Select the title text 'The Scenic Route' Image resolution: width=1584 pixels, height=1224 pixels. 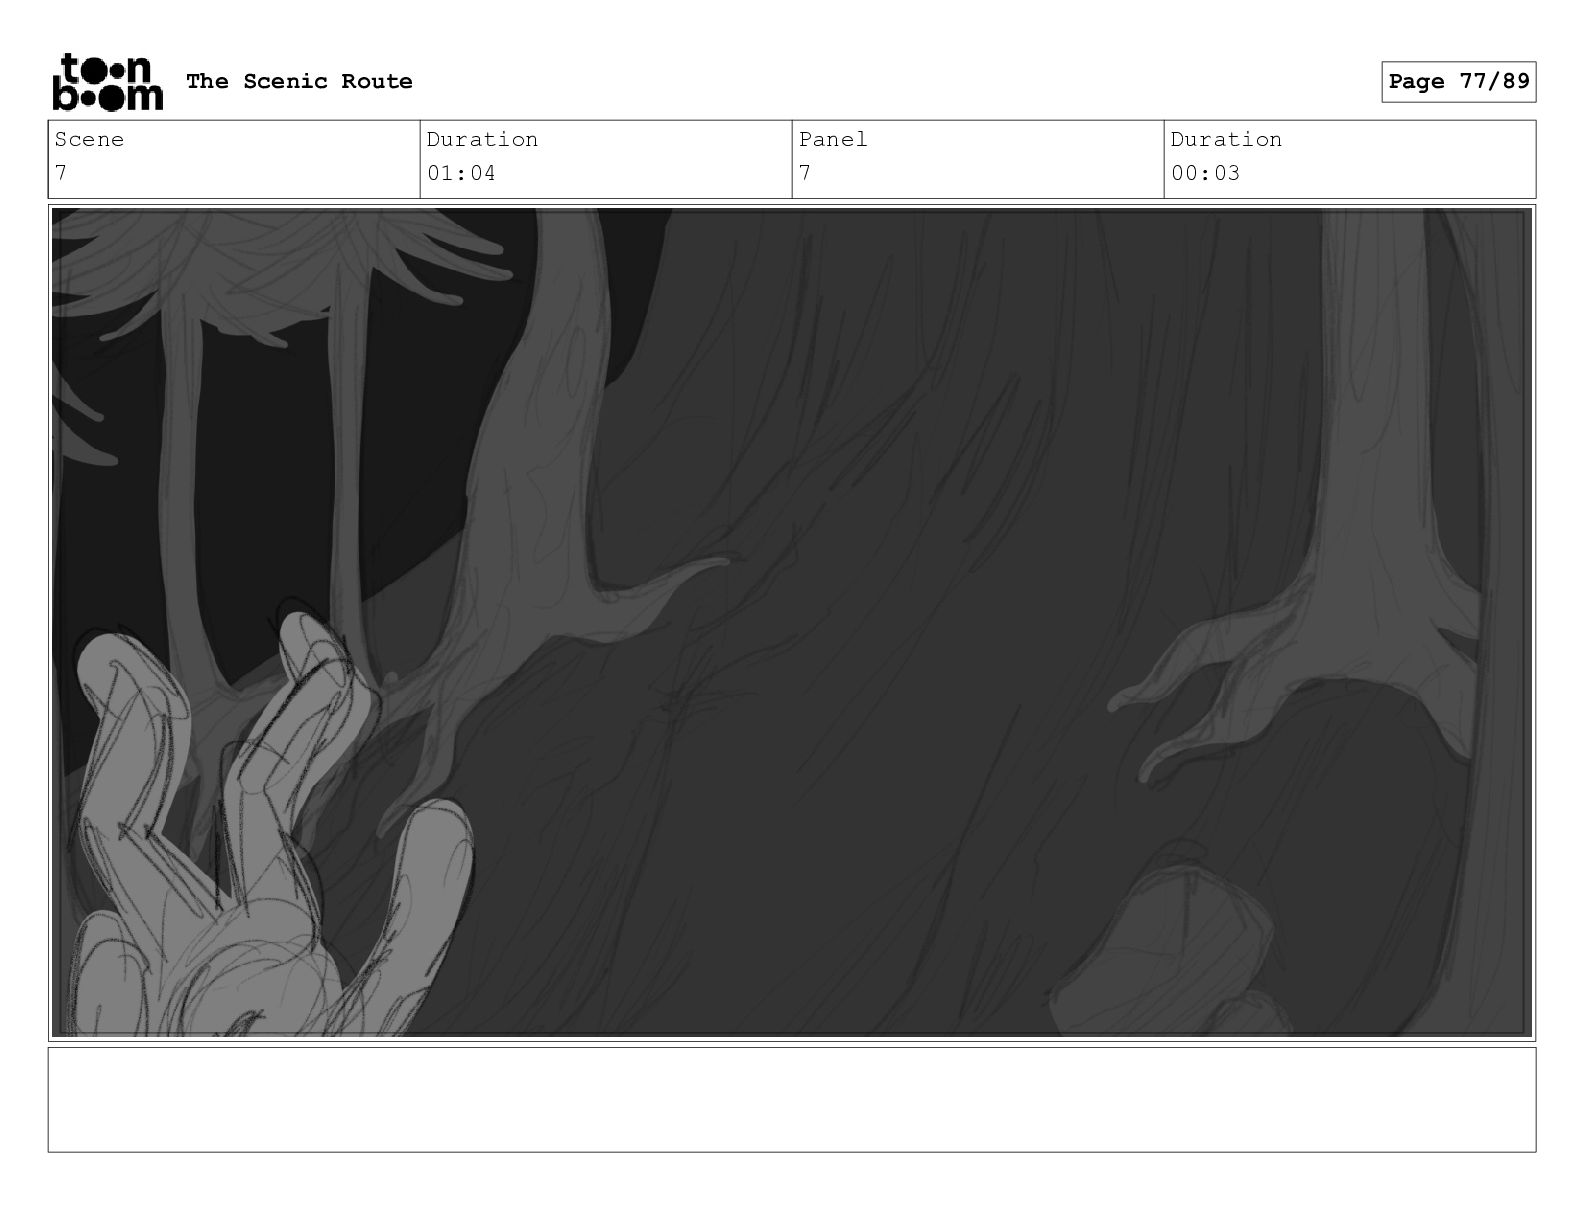pos(299,81)
